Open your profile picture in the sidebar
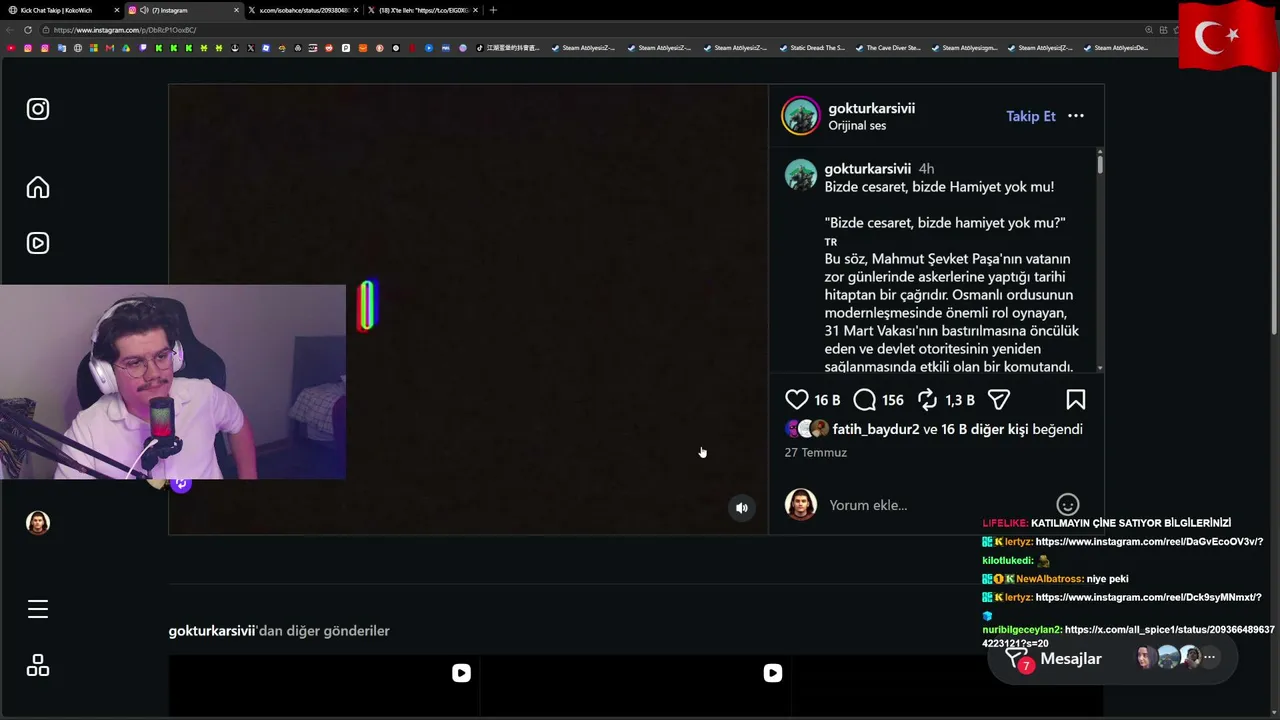The height and width of the screenshot is (720, 1280). tap(38, 523)
